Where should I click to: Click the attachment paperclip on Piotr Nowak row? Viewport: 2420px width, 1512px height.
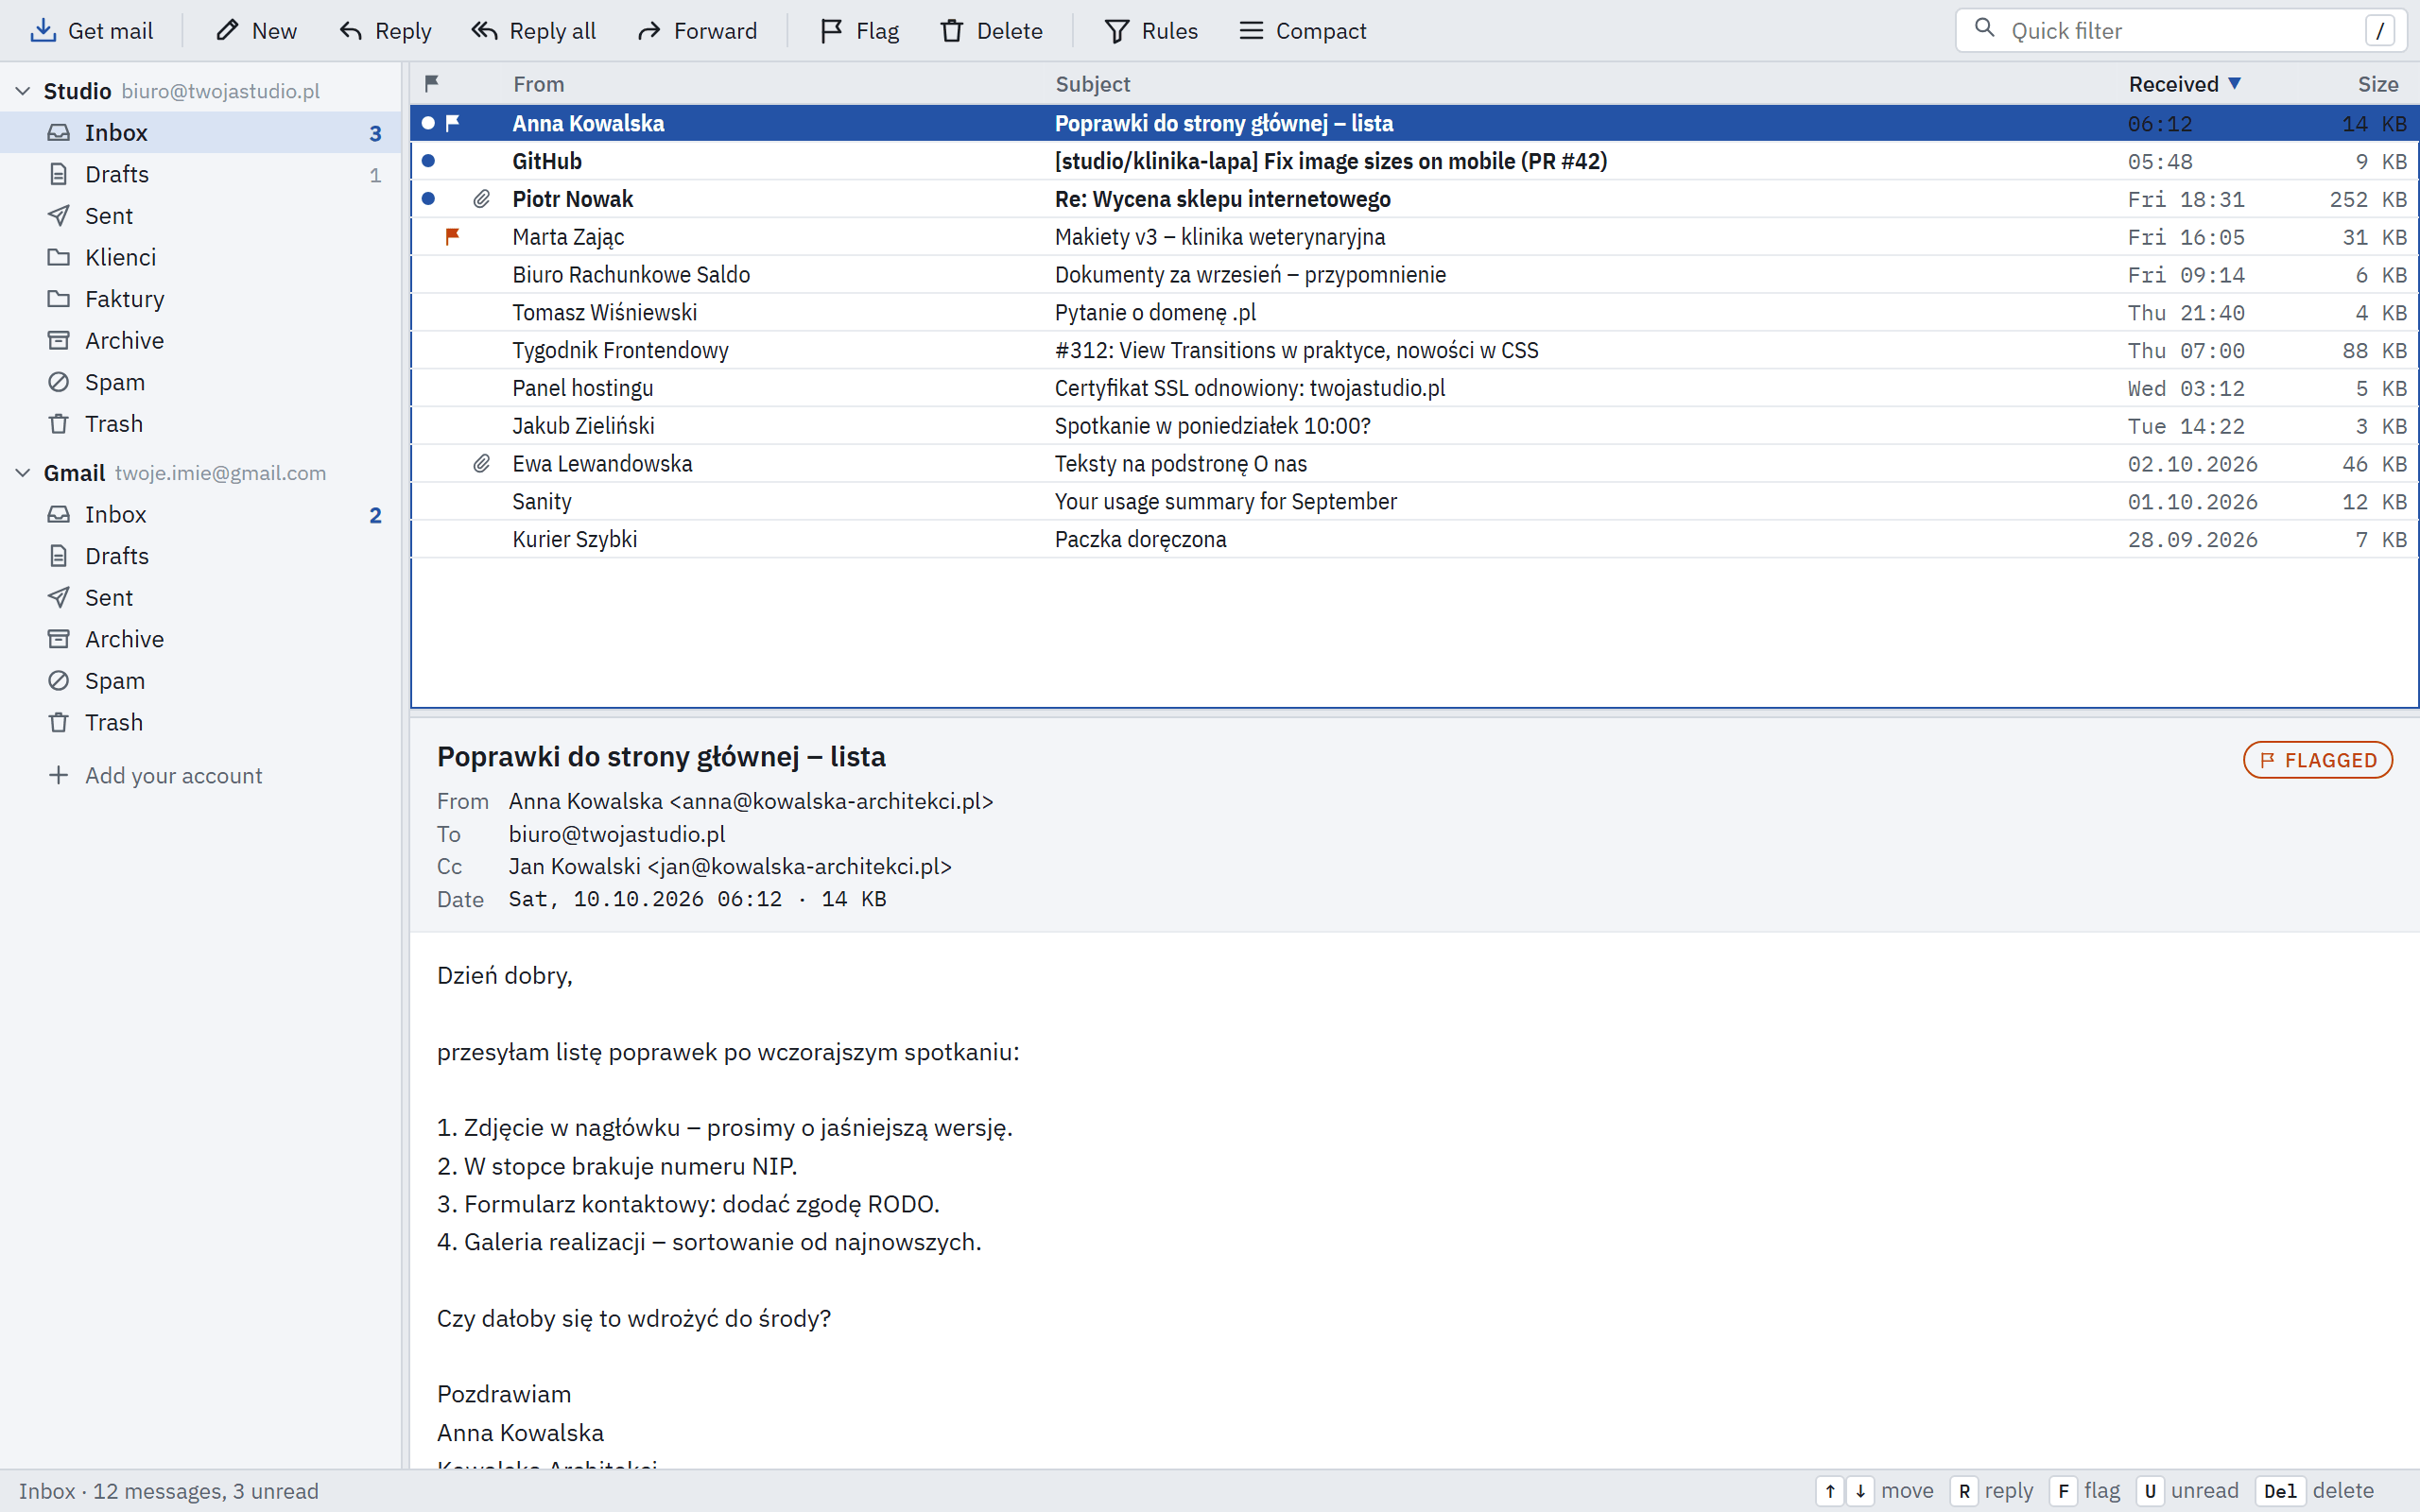tap(481, 199)
